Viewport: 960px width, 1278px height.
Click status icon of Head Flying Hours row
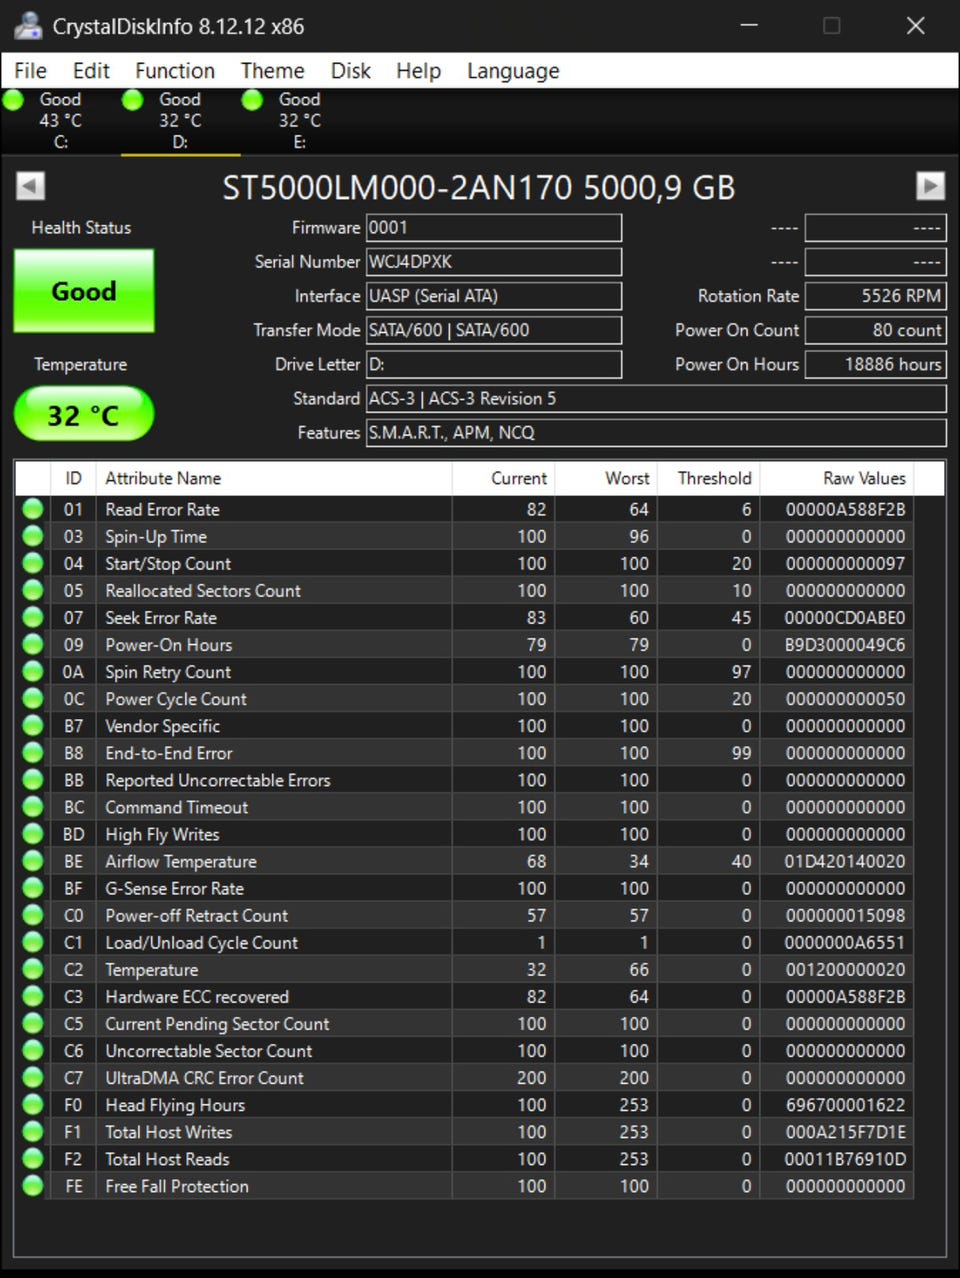coord(33,1104)
